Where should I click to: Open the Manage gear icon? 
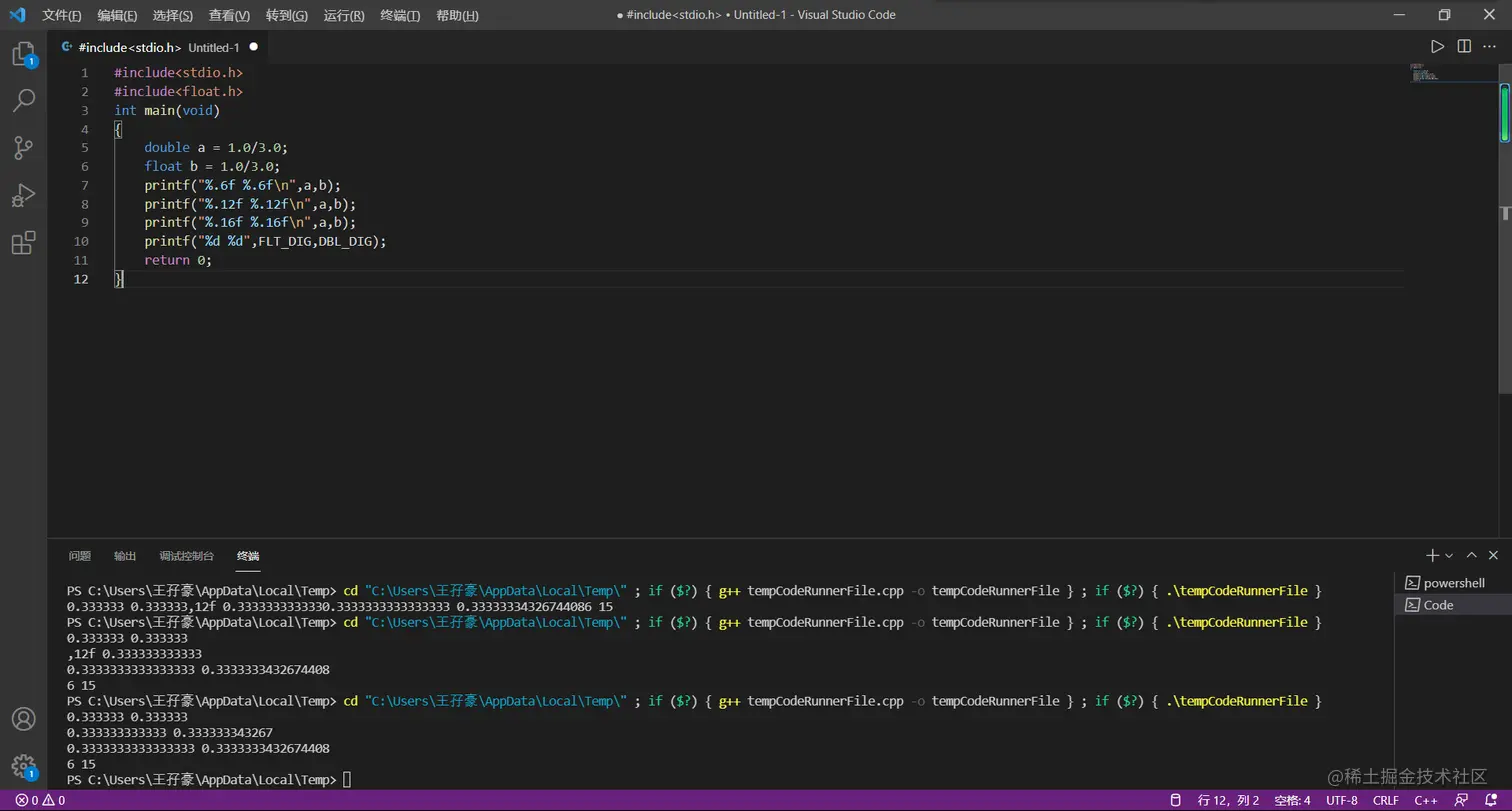tap(23, 766)
